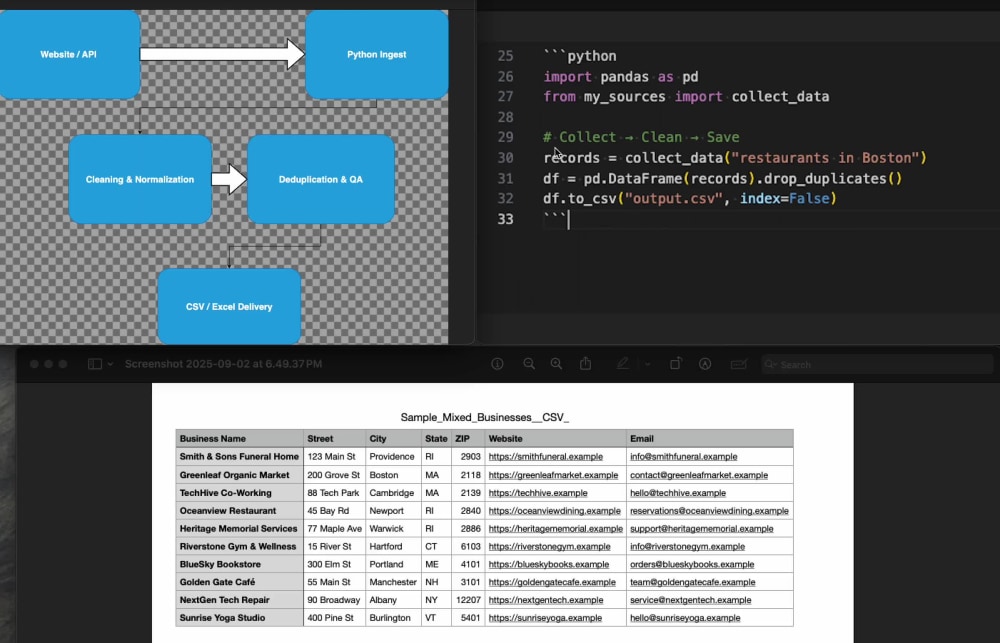Image resolution: width=1000 pixels, height=643 pixels.
Task: Click the hello@sunriseyoga.example email
Action: [x=684, y=618]
